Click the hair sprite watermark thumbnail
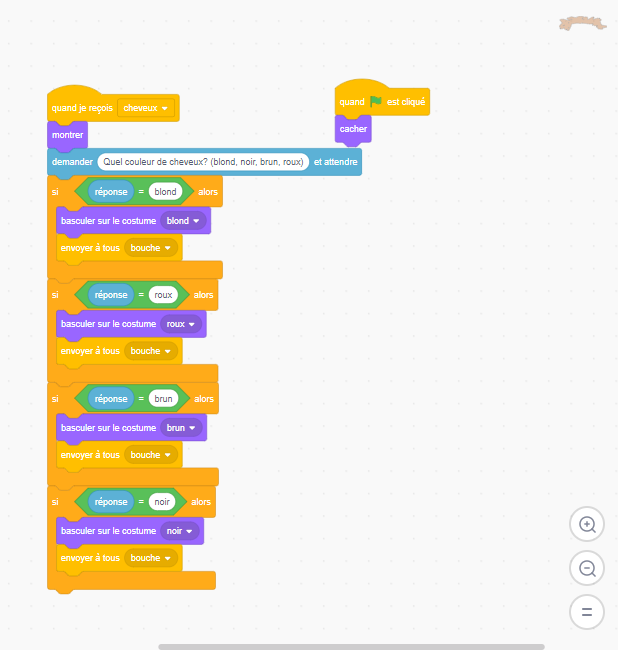Image resolution: width=618 pixels, height=650 pixels. point(582,23)
